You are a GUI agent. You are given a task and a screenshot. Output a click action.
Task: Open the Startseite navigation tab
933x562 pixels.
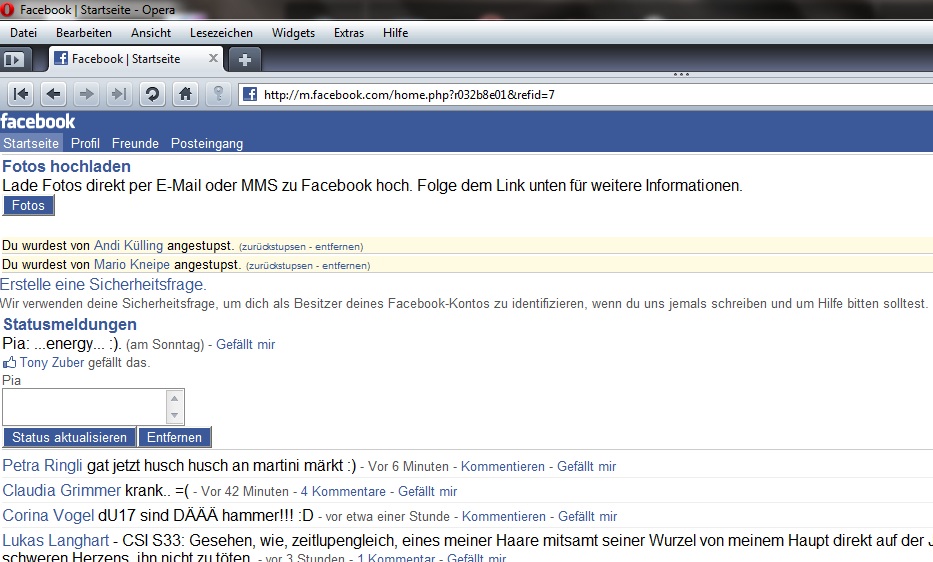31,143
